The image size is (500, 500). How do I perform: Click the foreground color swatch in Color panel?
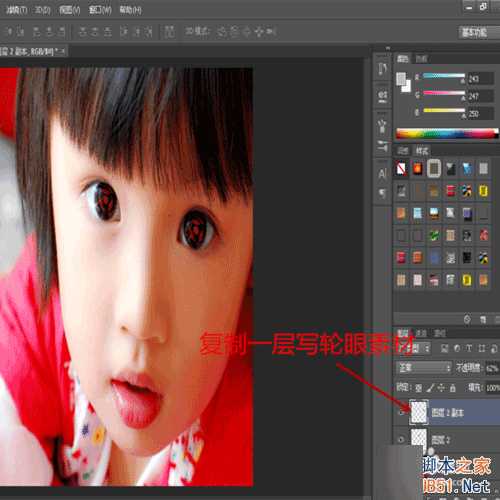[401, 79]
